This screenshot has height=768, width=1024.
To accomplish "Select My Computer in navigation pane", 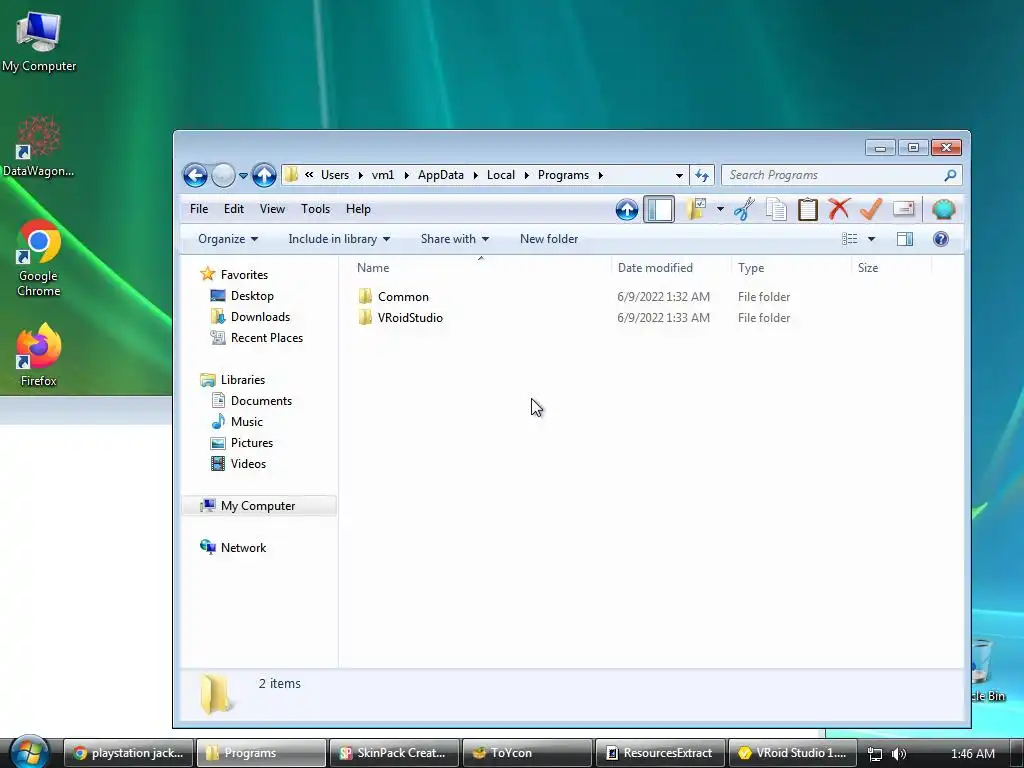I will pos(258,506).
